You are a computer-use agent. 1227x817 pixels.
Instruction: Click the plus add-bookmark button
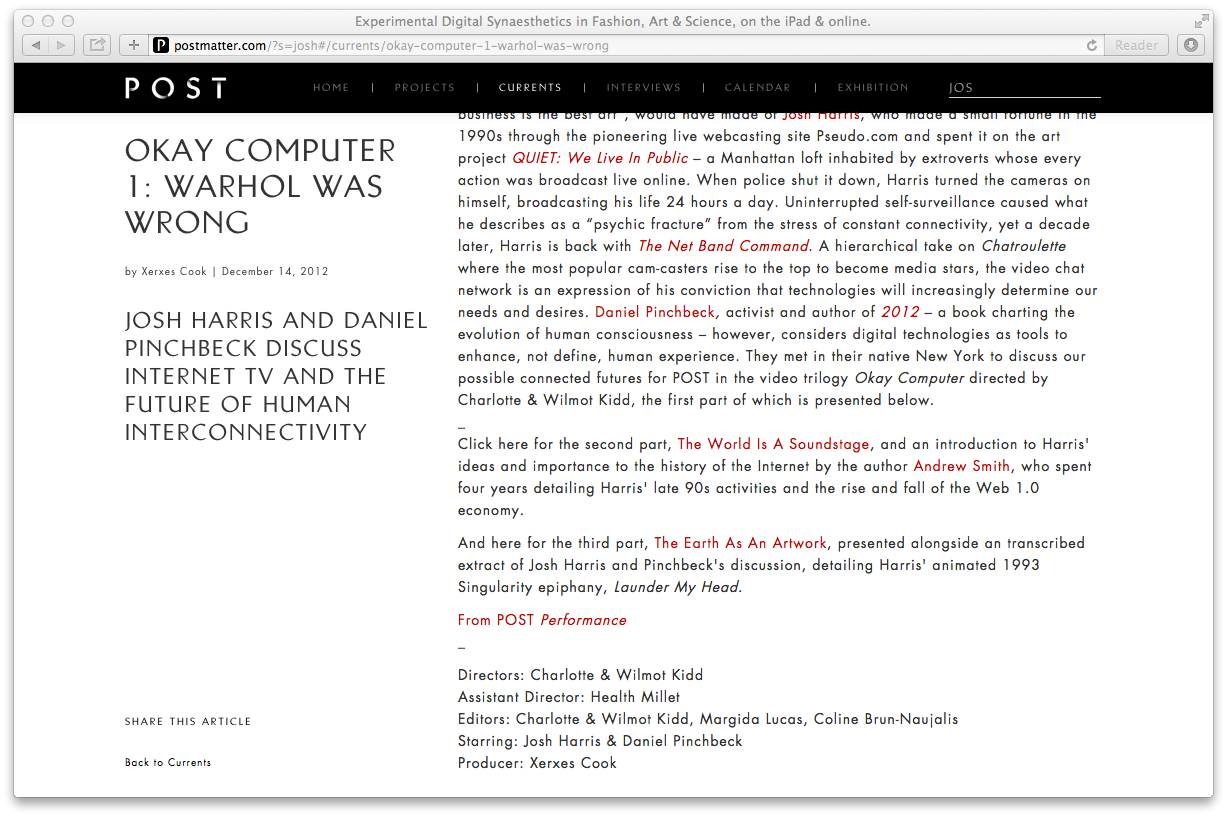click(134, 45)
